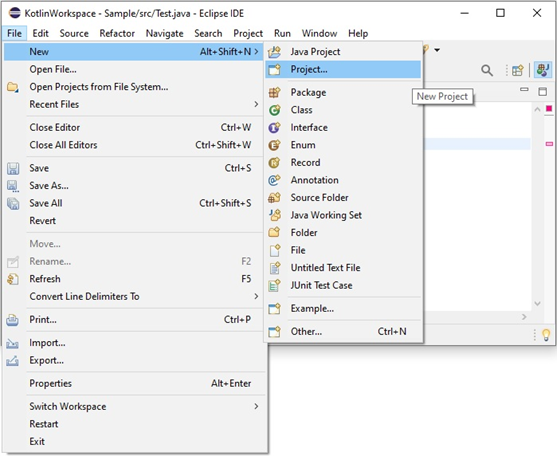Create a new Interface
Image resolution: width=557 pixels, height=456 pixels.
coord(343,127)
